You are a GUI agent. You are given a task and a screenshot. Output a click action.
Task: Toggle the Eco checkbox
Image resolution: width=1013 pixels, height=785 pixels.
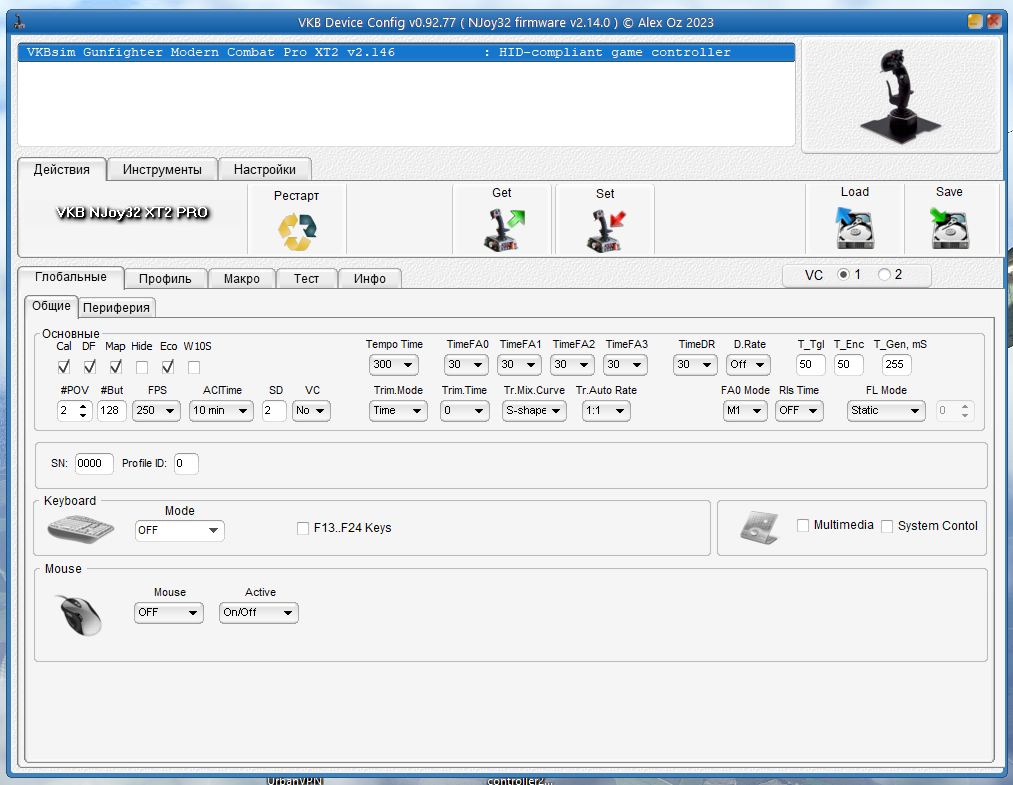click(x=168, y=367)
